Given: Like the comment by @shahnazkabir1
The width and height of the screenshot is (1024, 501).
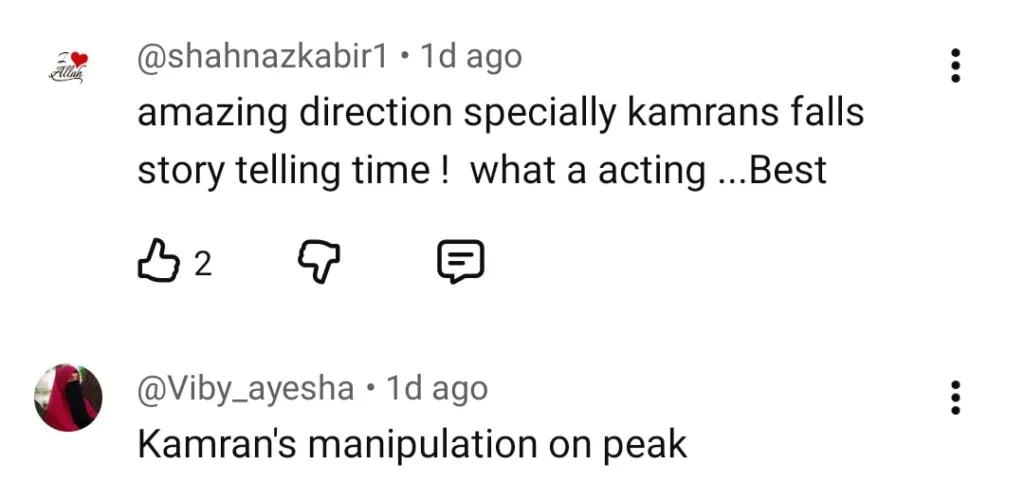Looking at the screenshot, I should tap(156, 263).
